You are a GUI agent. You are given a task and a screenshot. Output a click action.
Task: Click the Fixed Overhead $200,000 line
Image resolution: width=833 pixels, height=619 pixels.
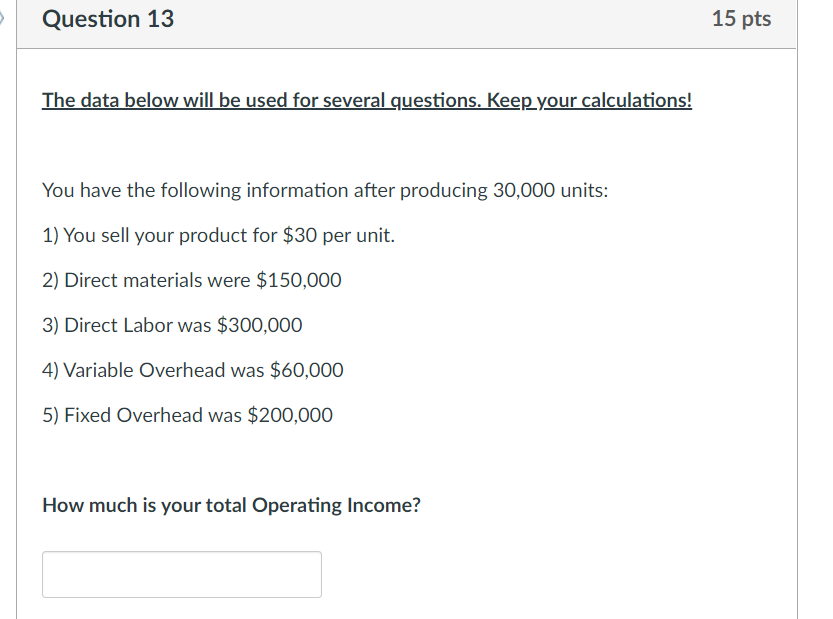(x=186, y=414)
